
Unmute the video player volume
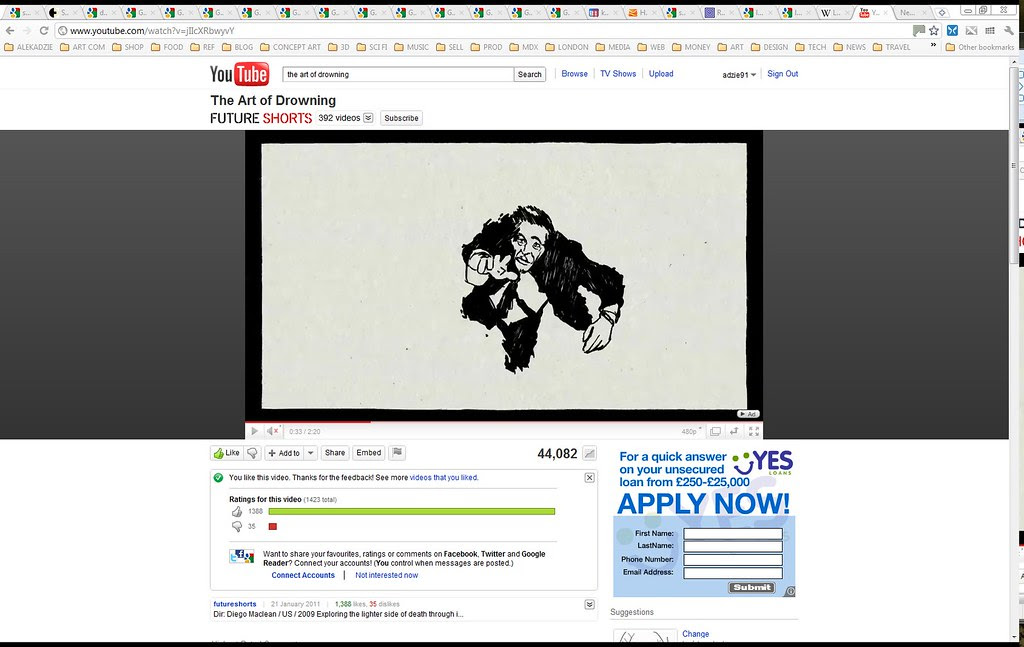click(x=273, y=431)
